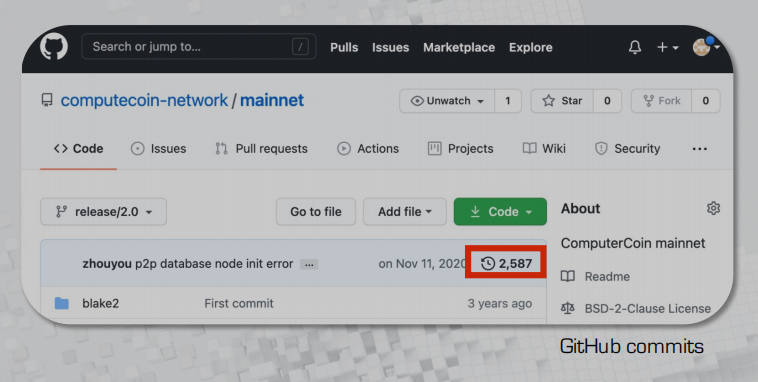Screen dimensions: 758x382
Task: View the watchers count 1
Action: pyautogui.click(x=508, y=101)
